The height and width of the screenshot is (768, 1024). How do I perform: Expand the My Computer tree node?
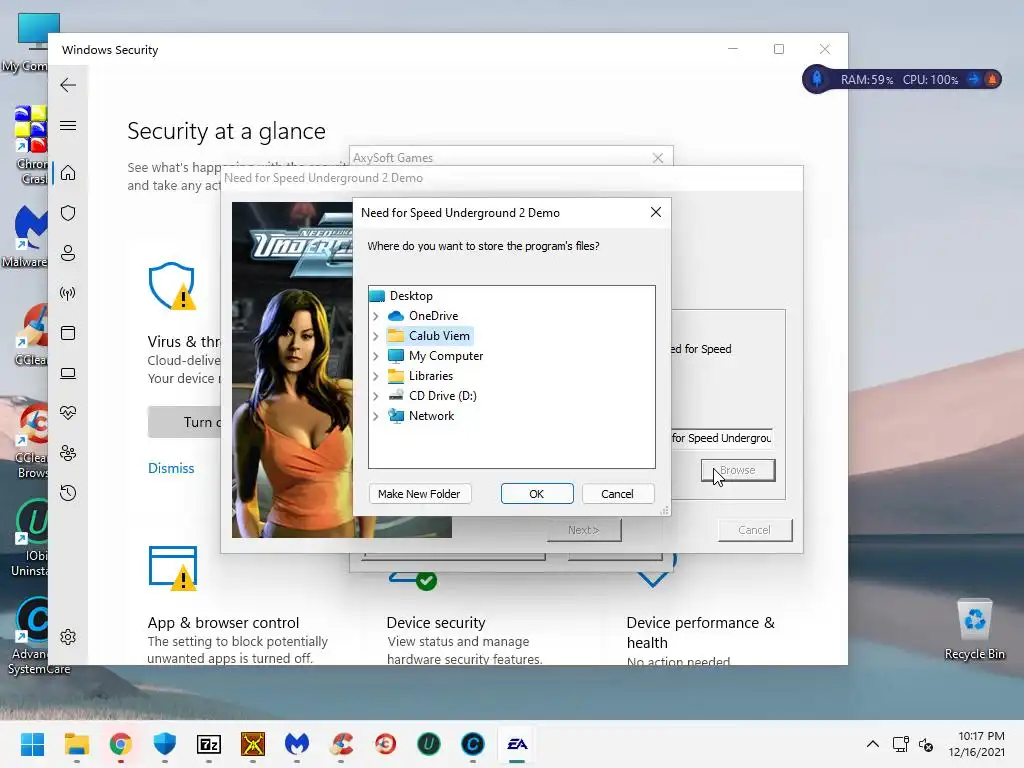coord(376,357)
